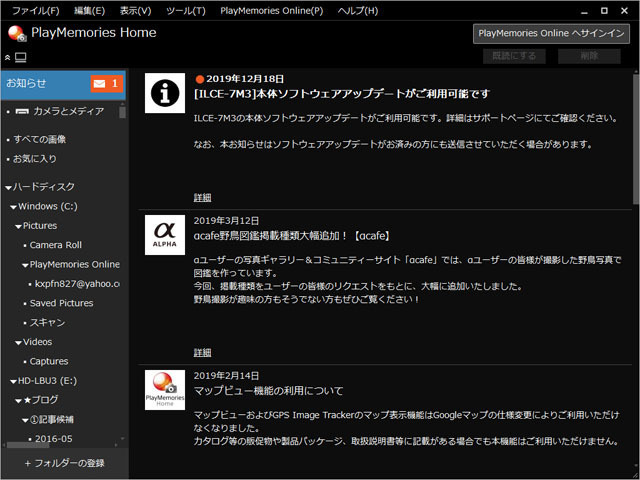Open the 表示(V) menu
The width and height of the screenshot is (640, 480).
pyautogui.click(x=136, y=11)
